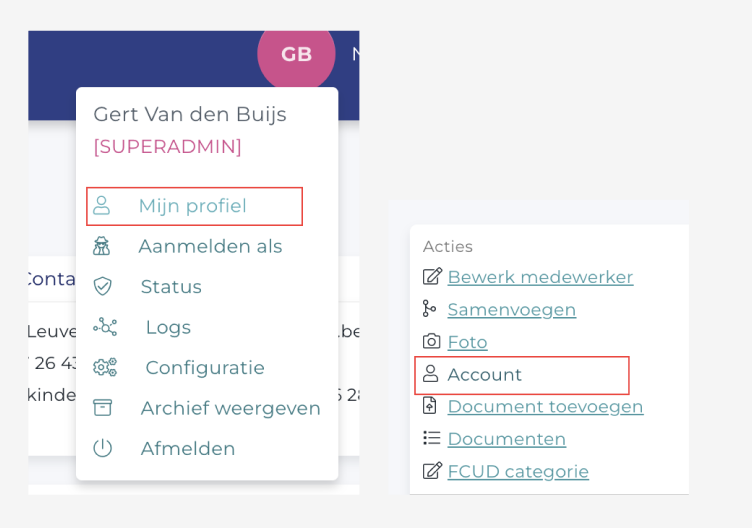752x528 pixels.
Task: Click the person icon beside Mijn profiel
Action: pos(101,205)
